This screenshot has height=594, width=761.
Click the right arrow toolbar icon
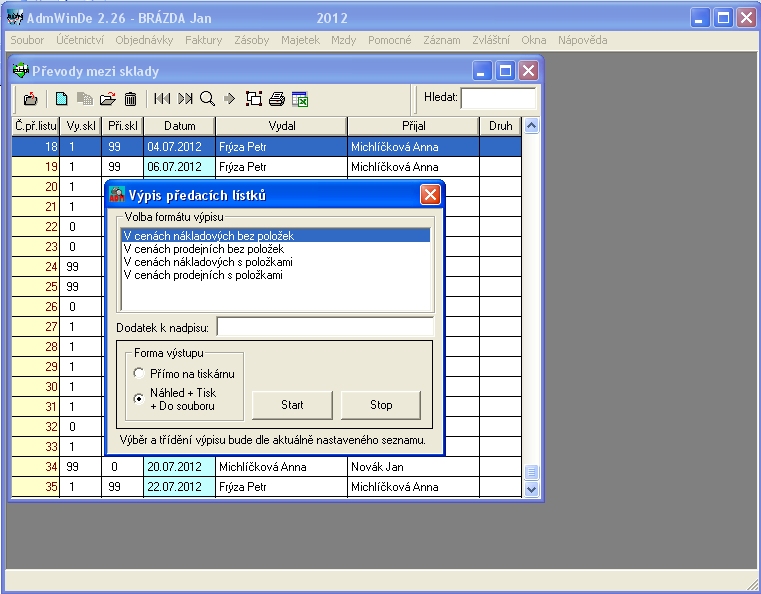click(229, 99)
